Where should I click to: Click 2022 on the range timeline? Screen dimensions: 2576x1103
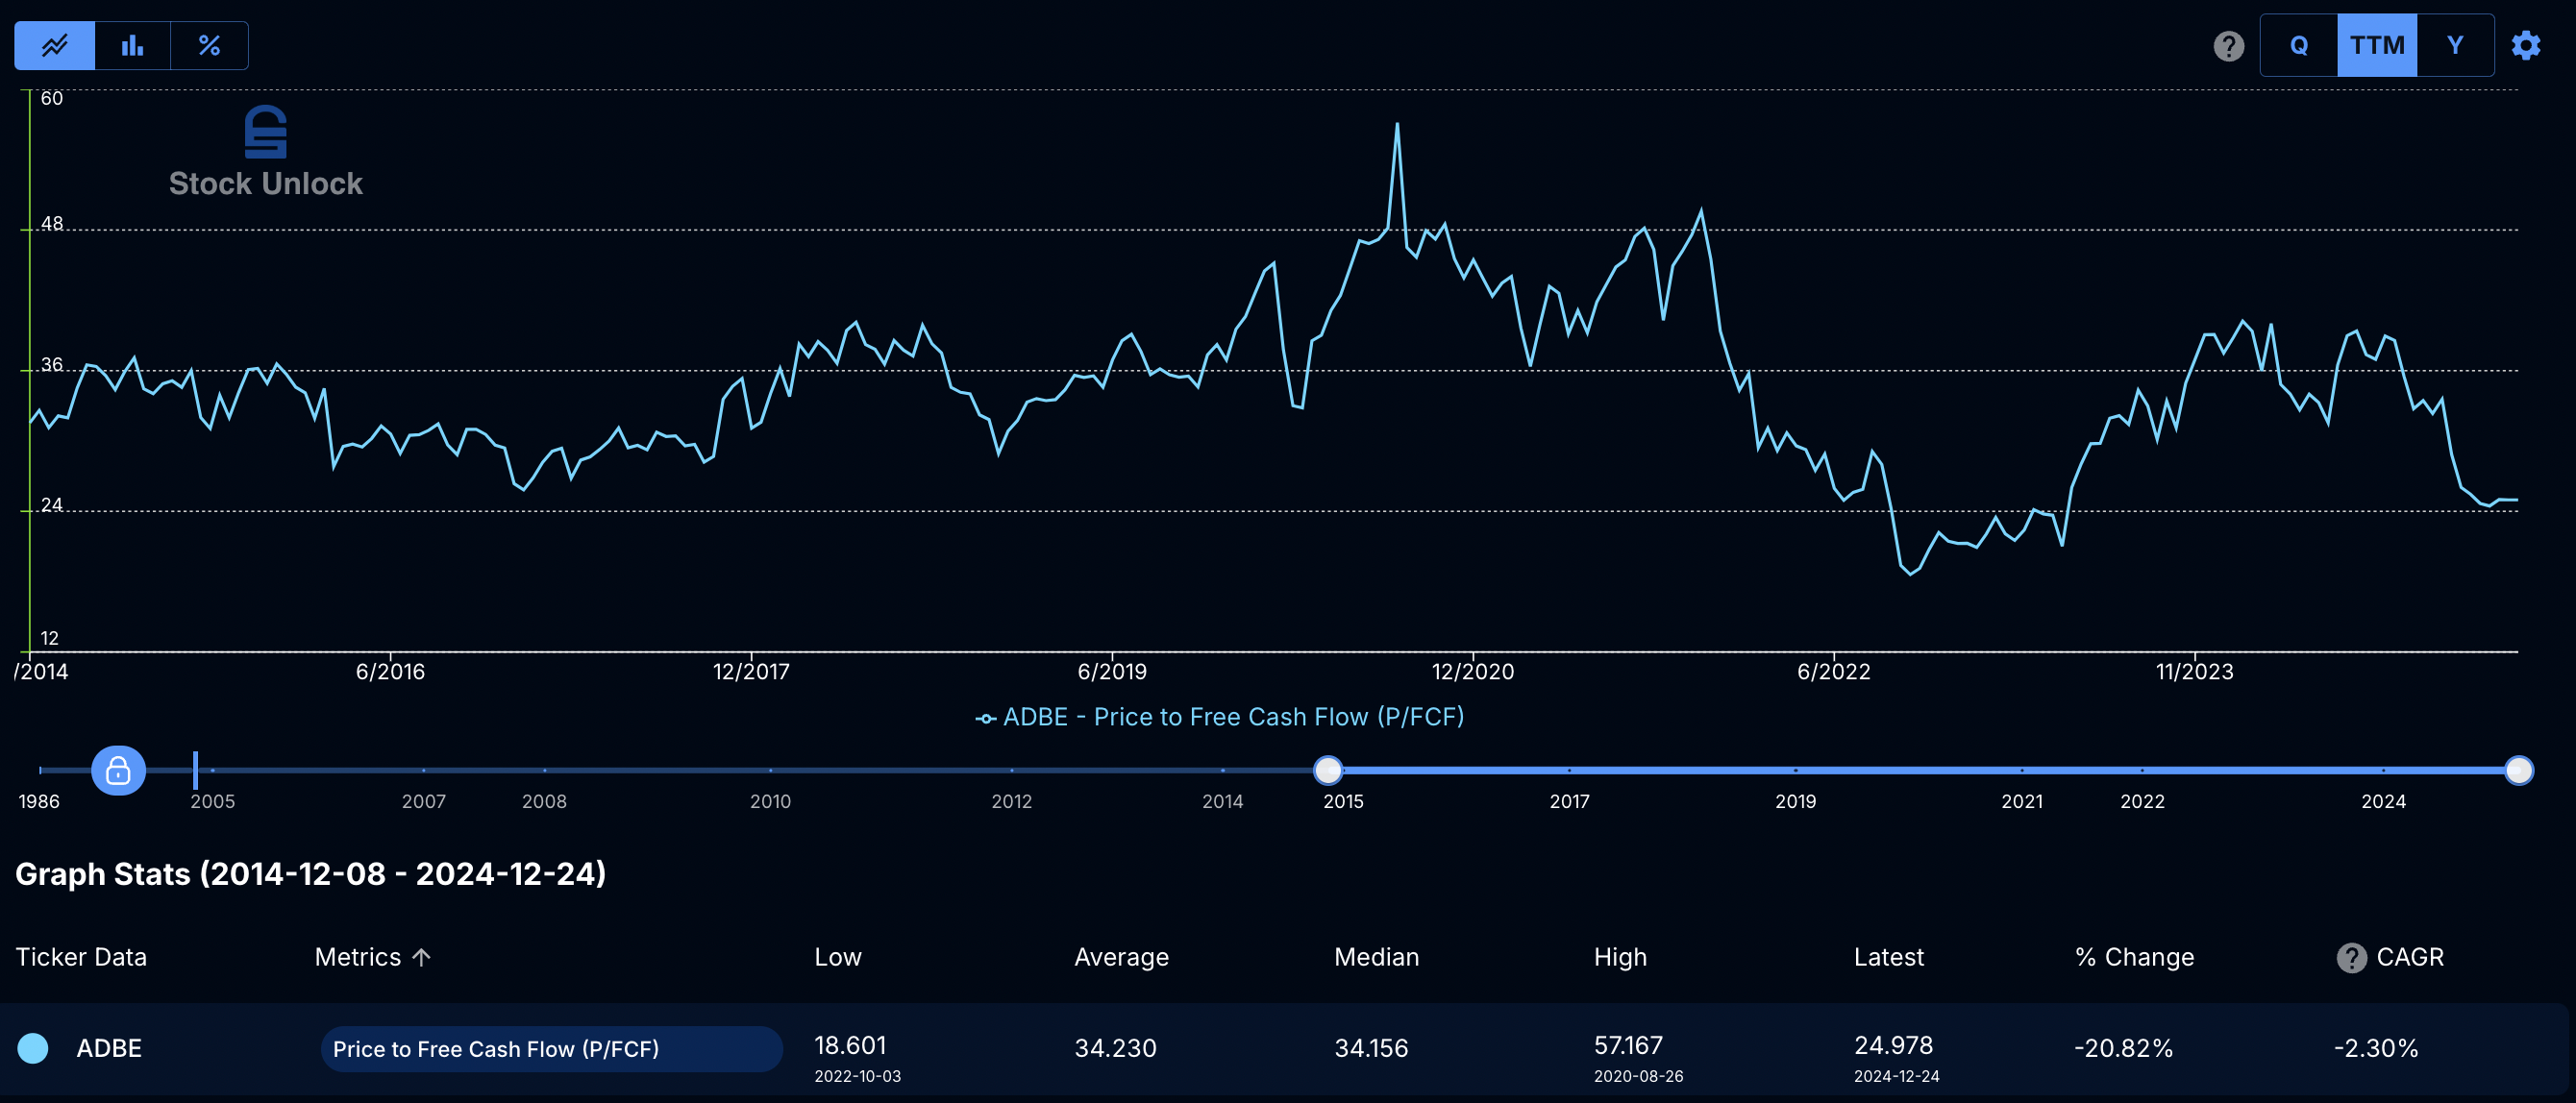point(2142,801)
